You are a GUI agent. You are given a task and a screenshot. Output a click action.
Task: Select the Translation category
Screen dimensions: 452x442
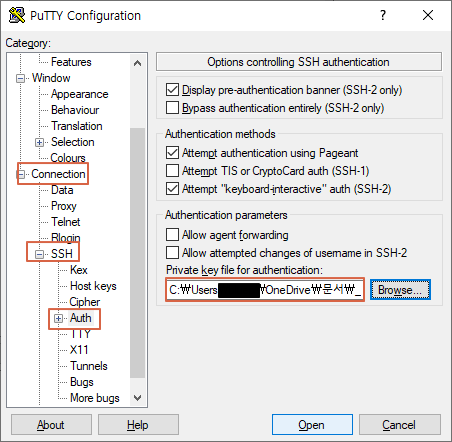[77, 126]
